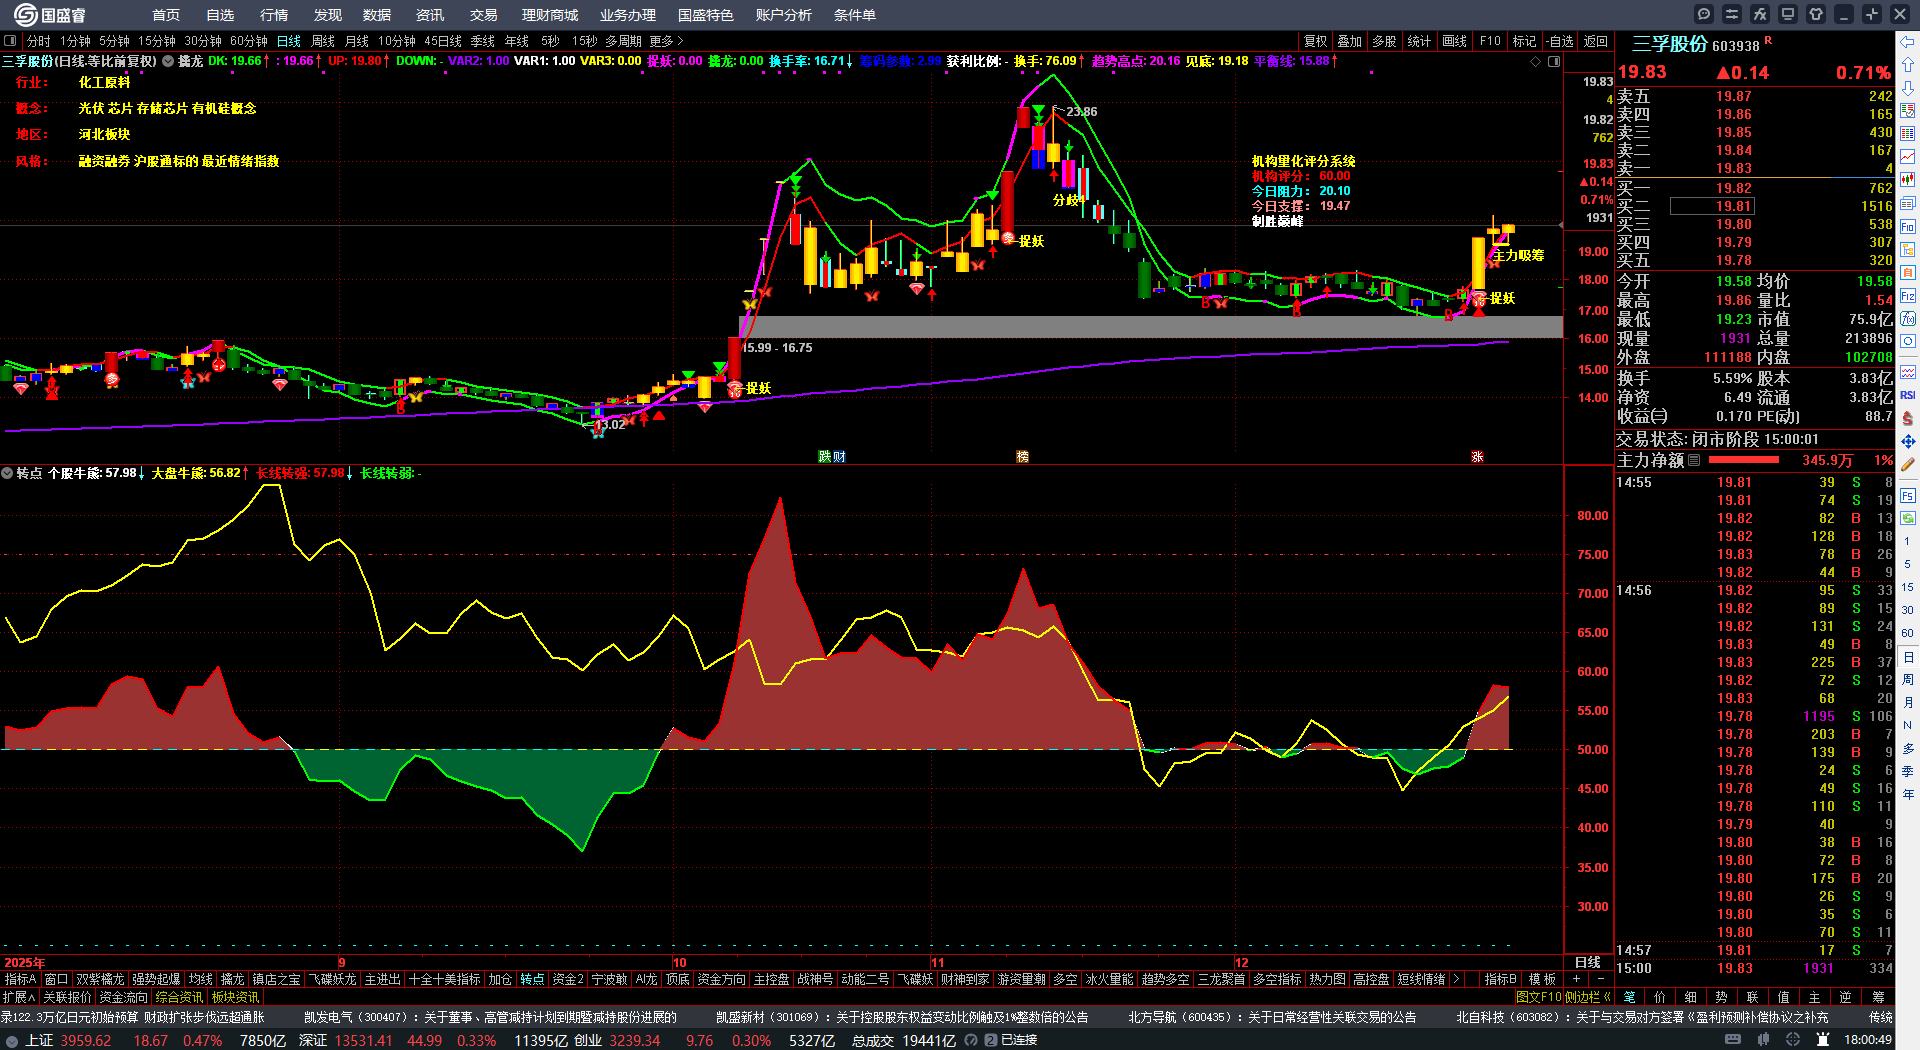Toggle 统计 statistics option
This screenshot has width=1920, height=1050.
coord(1419,41)
